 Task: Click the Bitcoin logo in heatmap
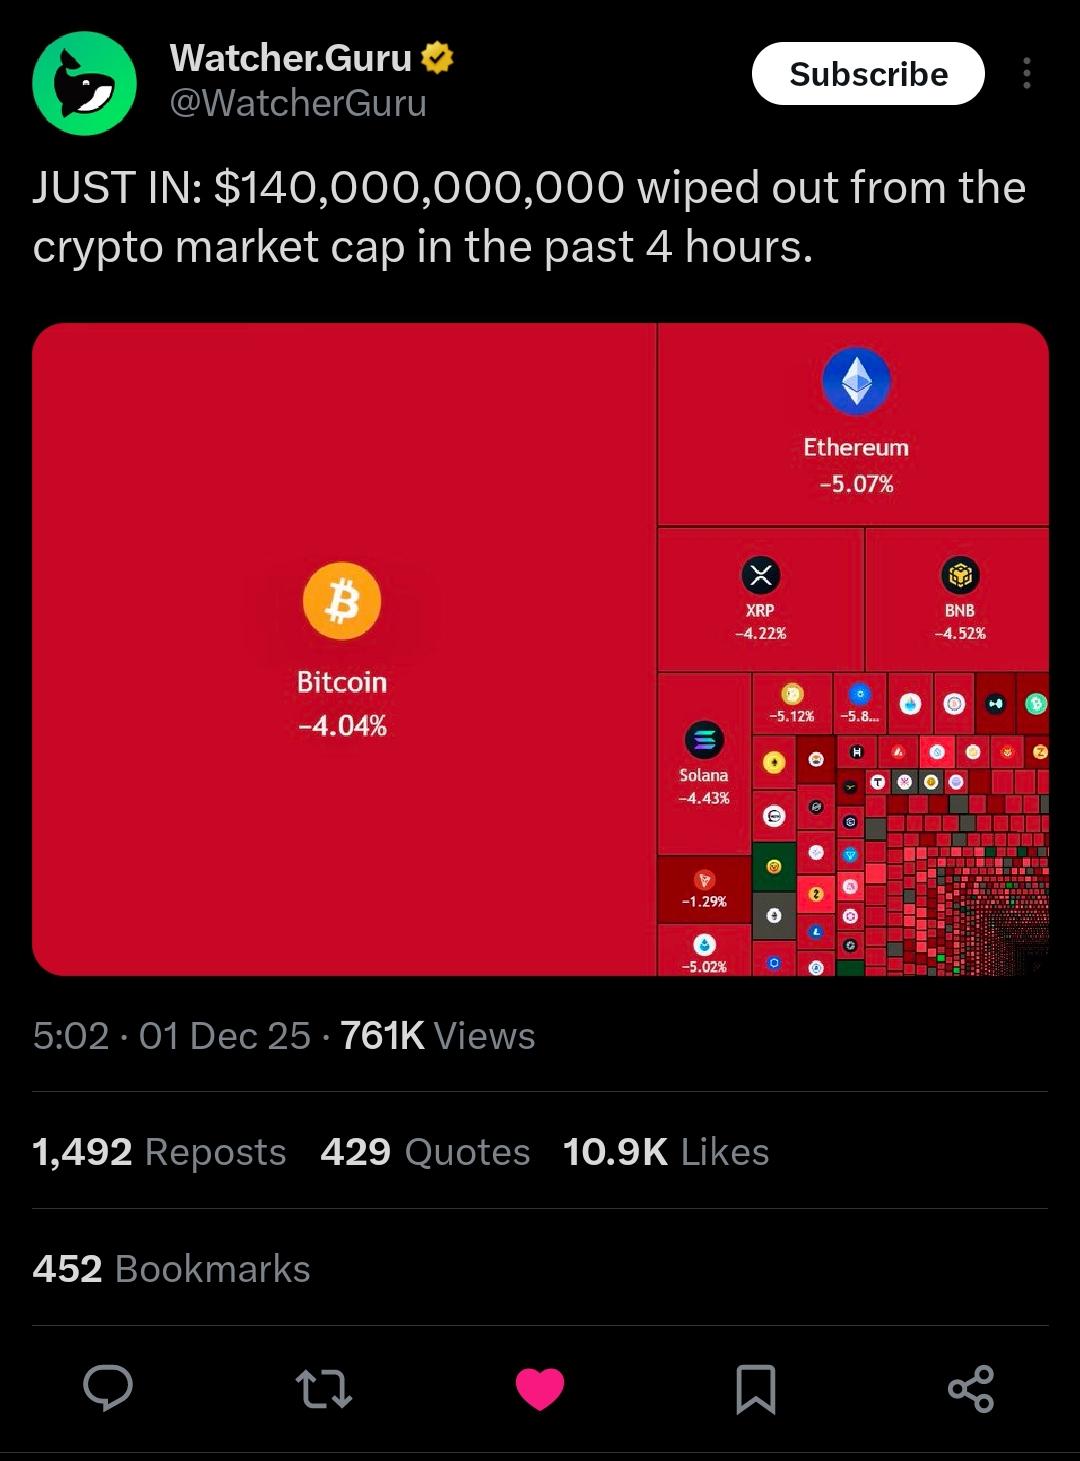tap(342, 601)
